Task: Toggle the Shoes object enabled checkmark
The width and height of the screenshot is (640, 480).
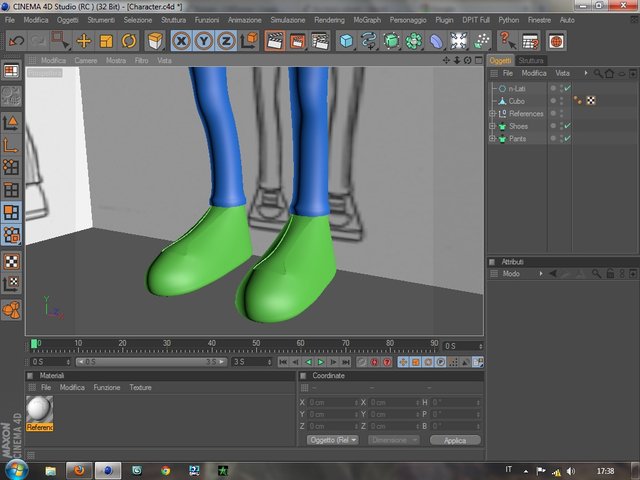Action: point(567,126)
